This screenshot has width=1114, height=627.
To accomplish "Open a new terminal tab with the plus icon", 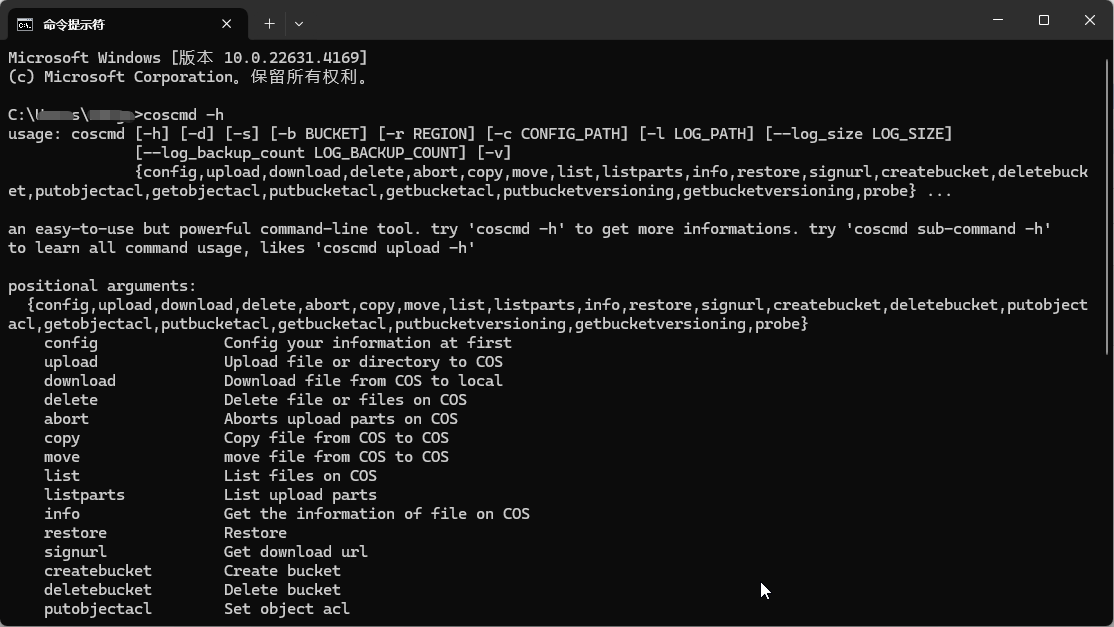I will click(269, 23).
